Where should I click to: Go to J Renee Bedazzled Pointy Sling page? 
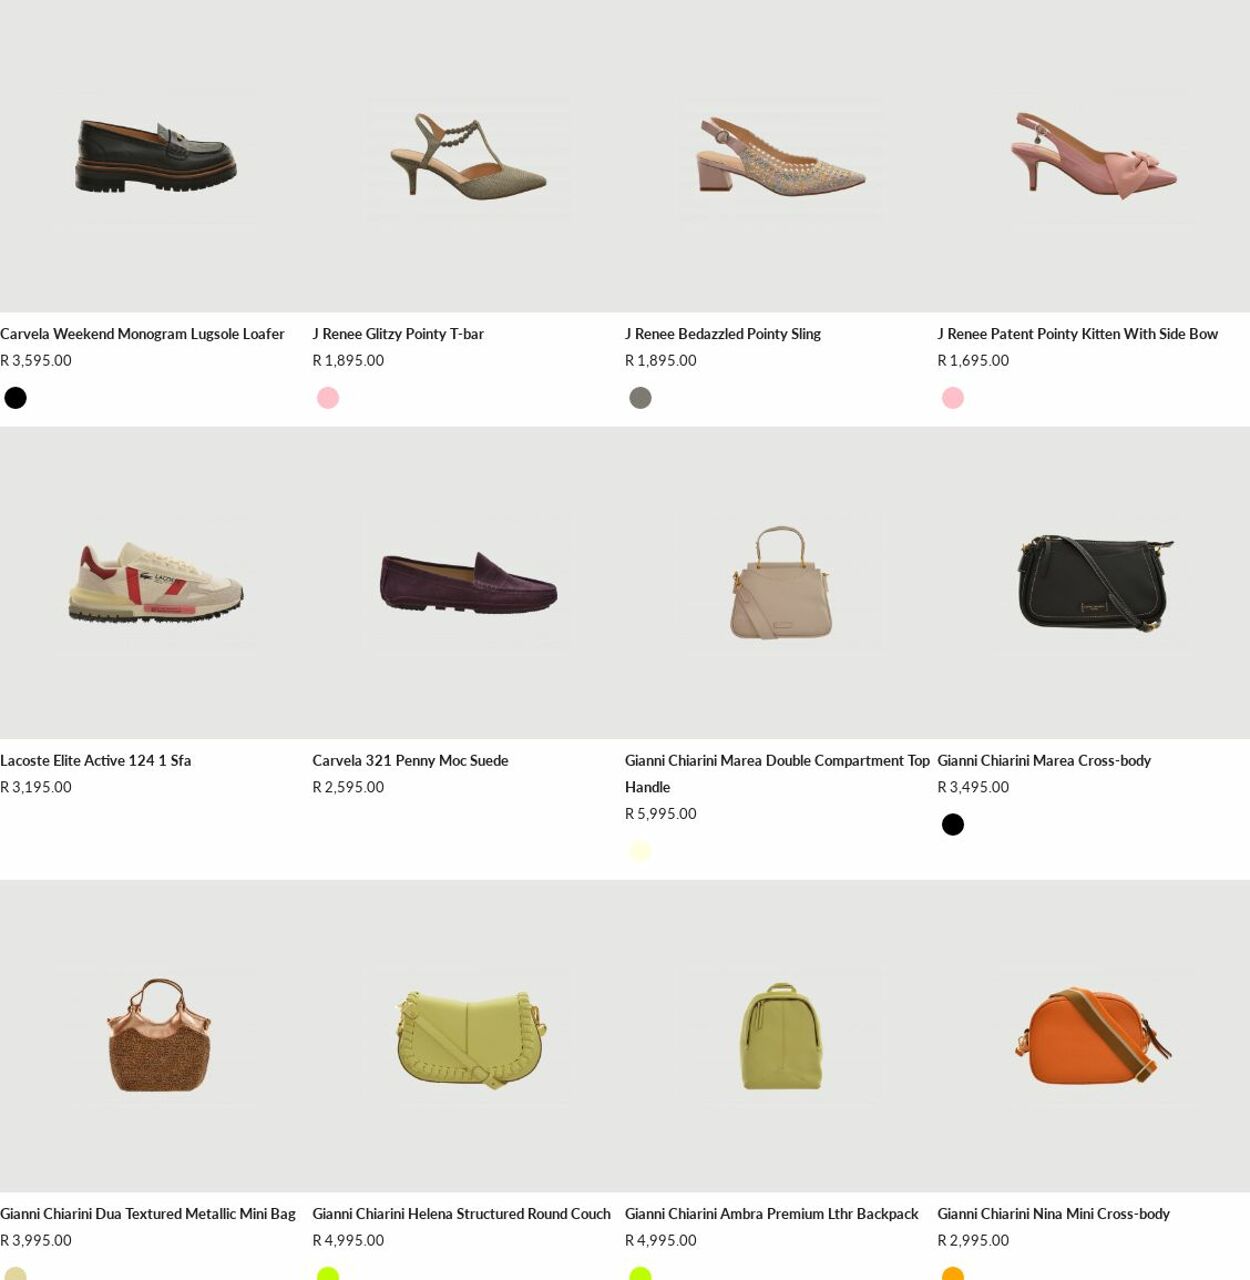pyautogui.click(x=723, y=334)
